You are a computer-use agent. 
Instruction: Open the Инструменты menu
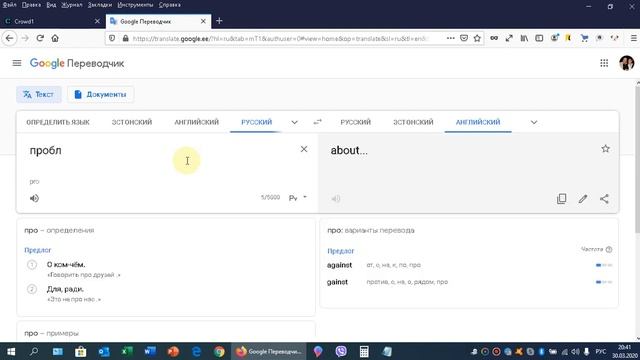pos(135,5)
